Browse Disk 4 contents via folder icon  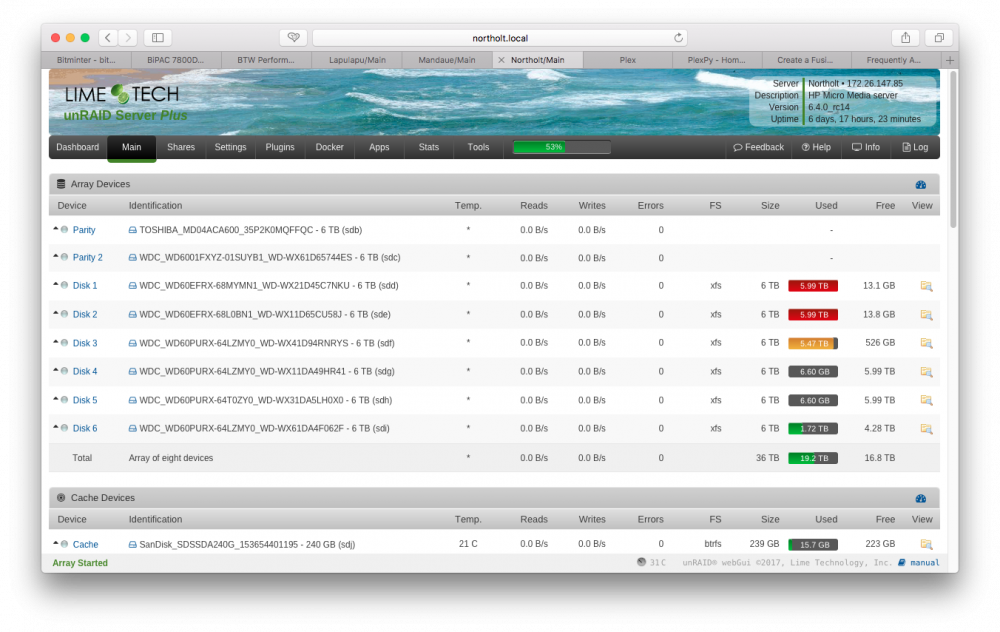point(926,371)
